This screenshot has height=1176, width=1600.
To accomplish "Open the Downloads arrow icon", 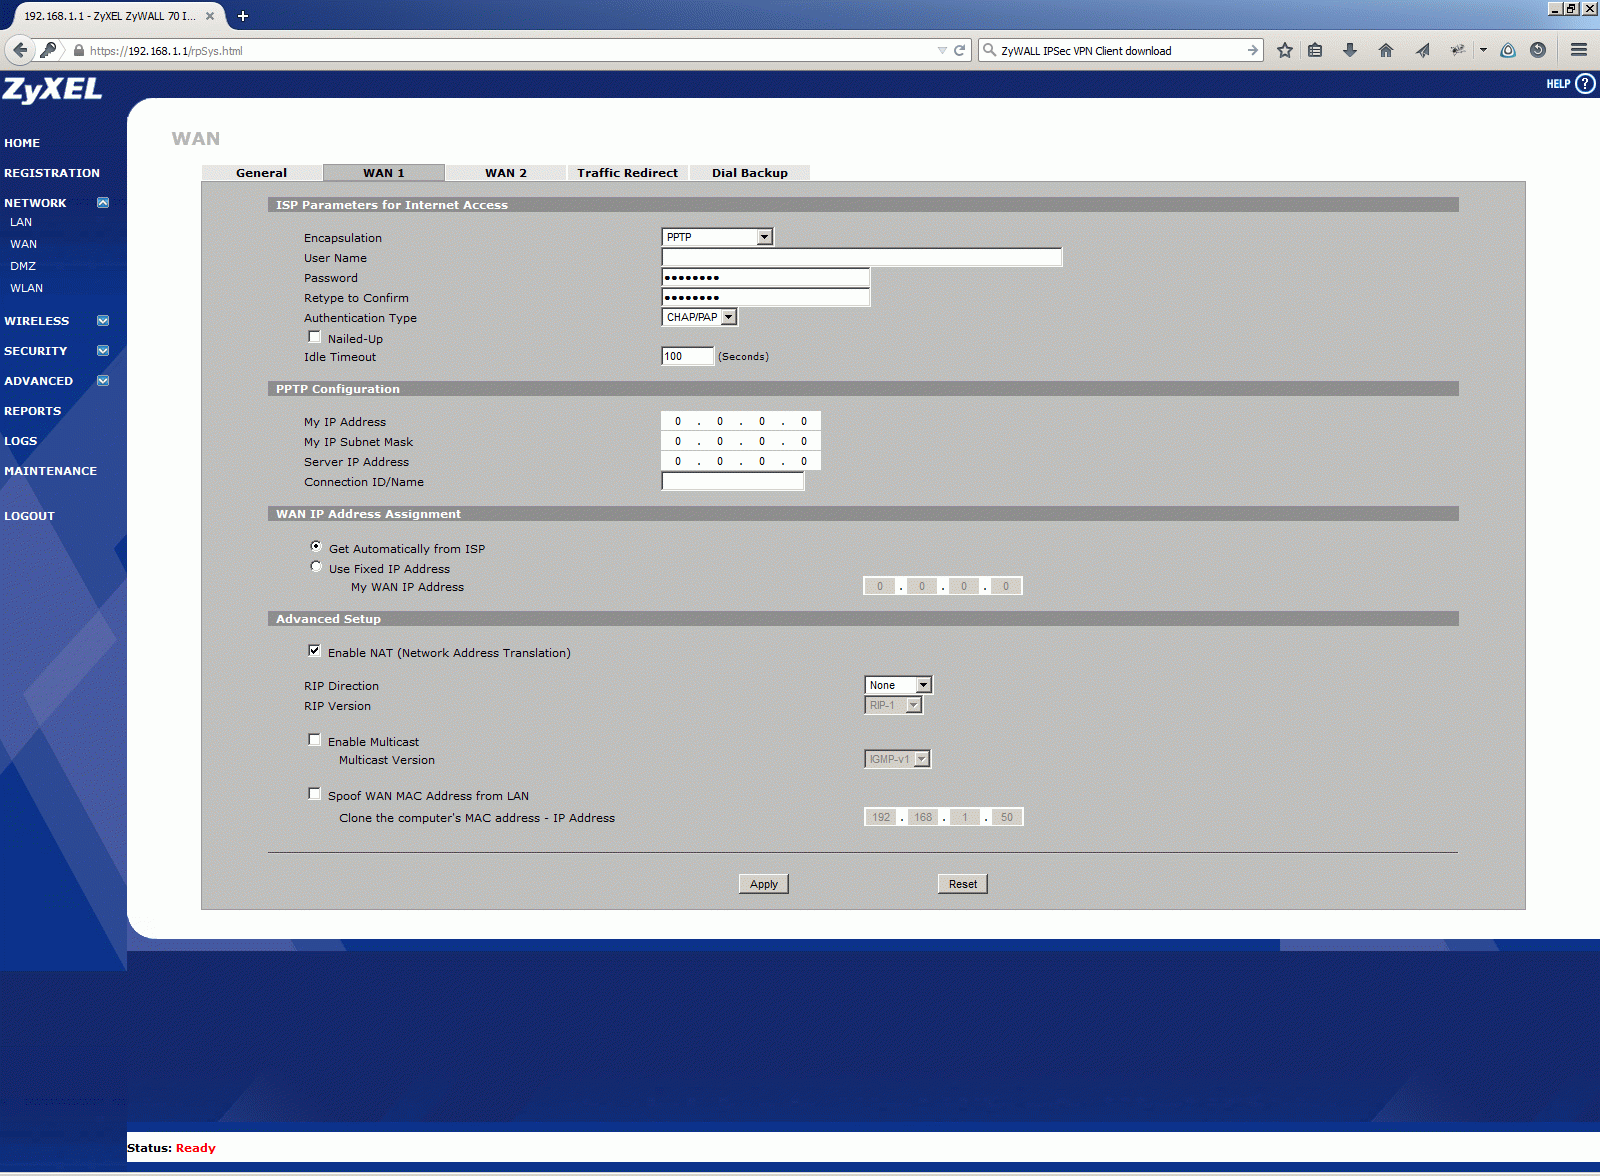I will [1350, 50].
